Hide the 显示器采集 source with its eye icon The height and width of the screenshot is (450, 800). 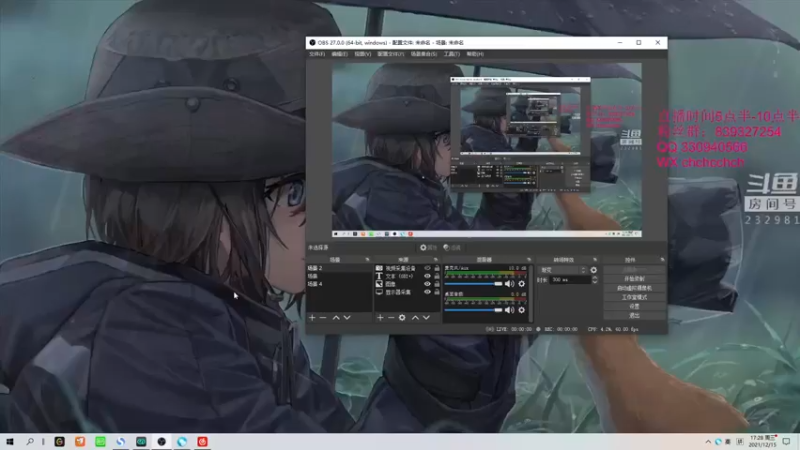(x=428, y=292)
